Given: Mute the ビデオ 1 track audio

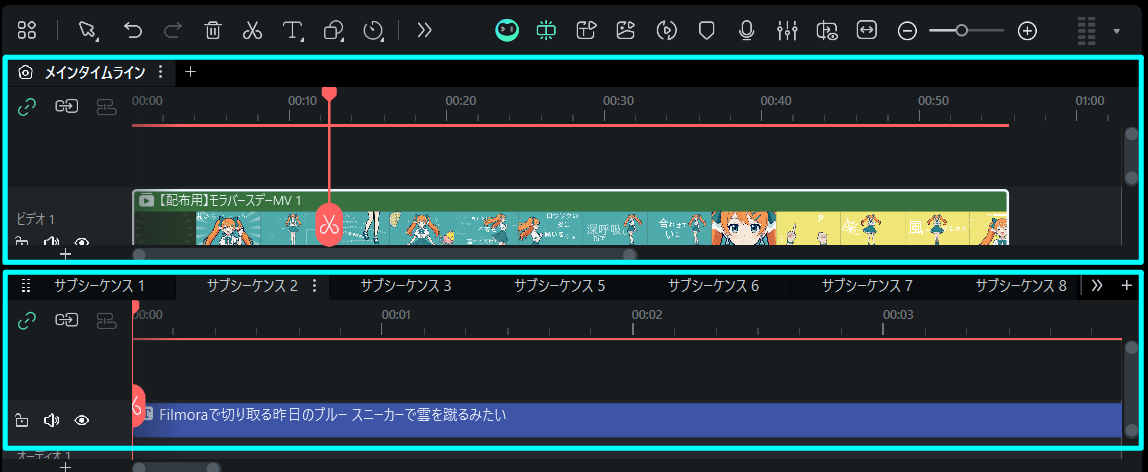Looking at the screenshot, I should click(51, 241).
